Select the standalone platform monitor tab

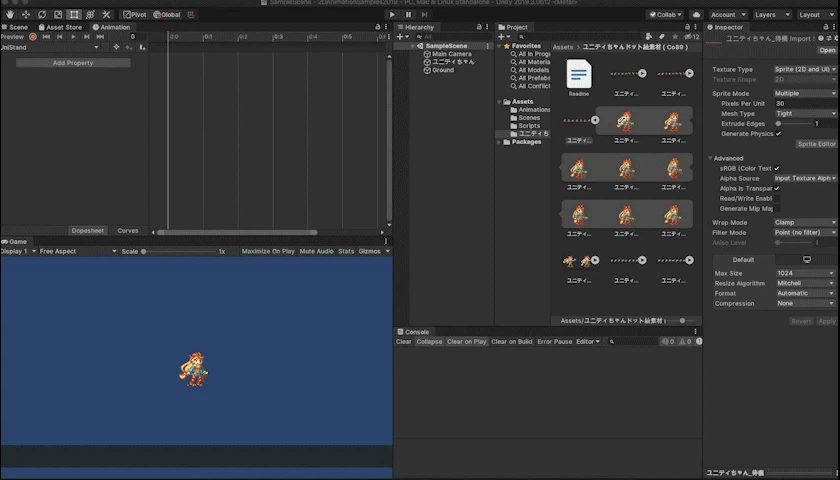806,260
